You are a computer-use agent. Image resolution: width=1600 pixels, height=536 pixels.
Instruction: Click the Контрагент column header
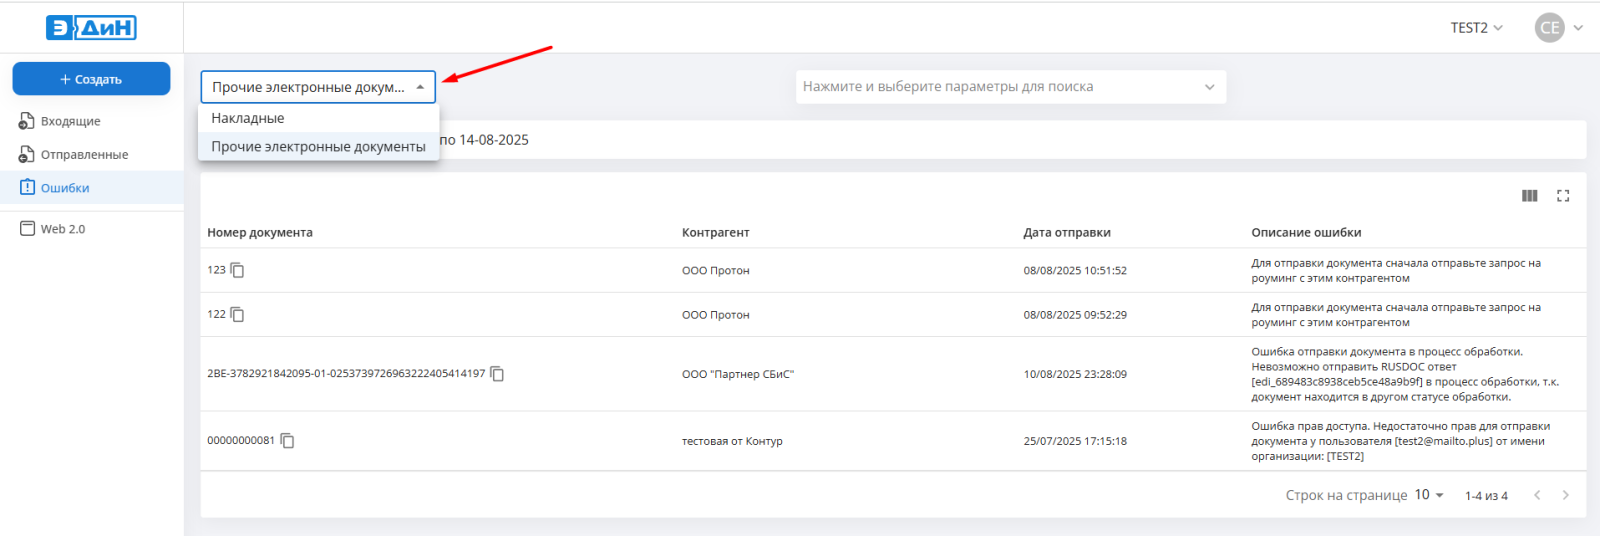716,232
